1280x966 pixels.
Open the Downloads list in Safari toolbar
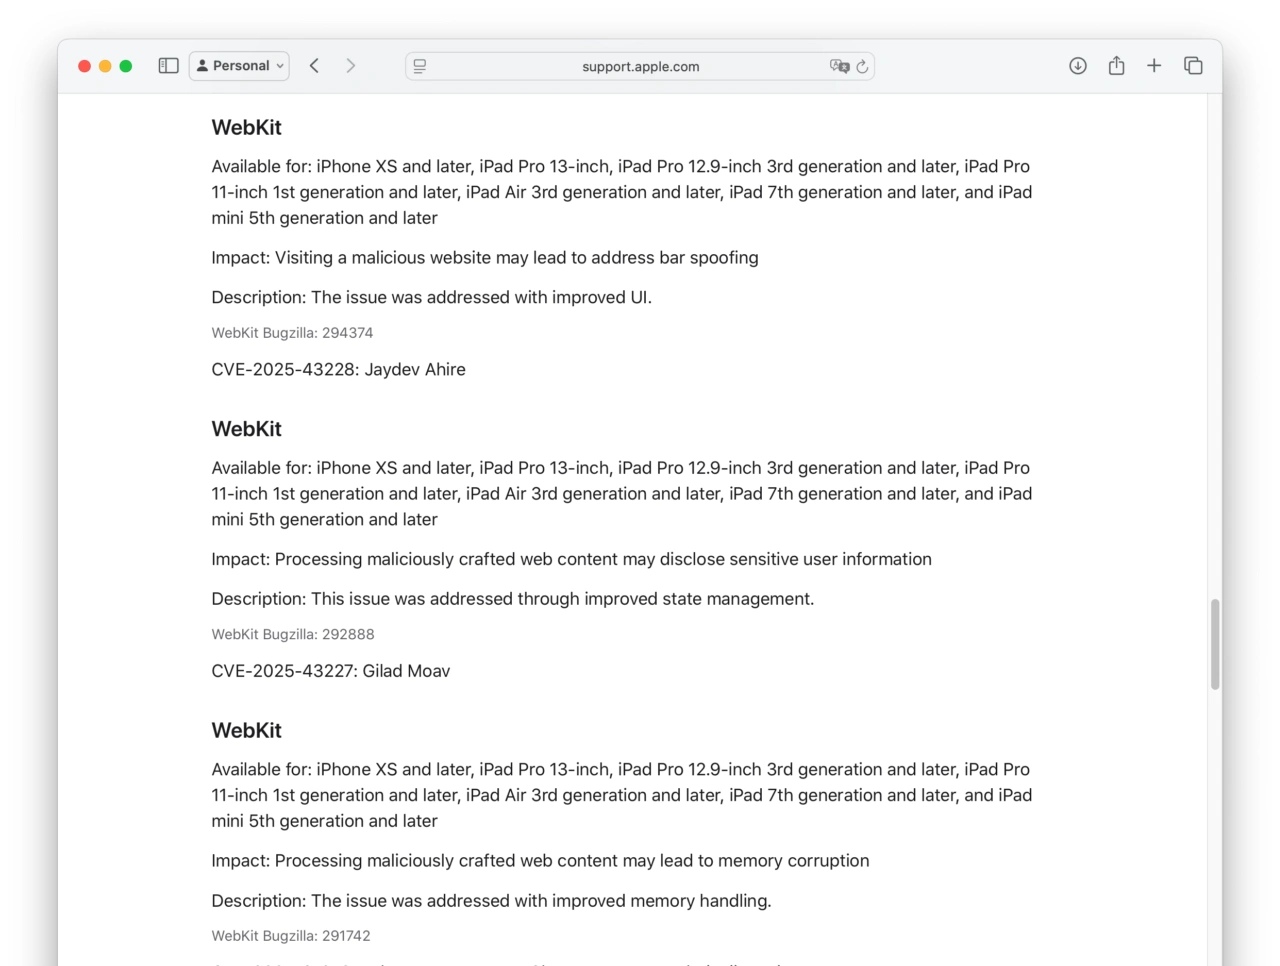click(x=1077, y=65)
